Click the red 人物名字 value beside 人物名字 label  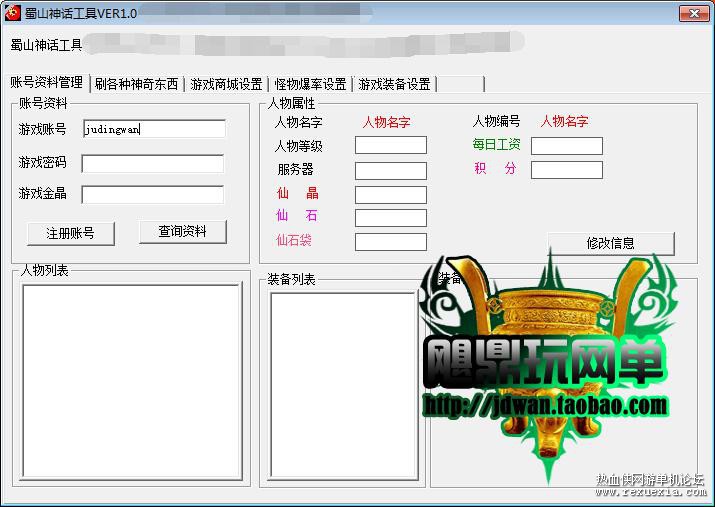386,122
